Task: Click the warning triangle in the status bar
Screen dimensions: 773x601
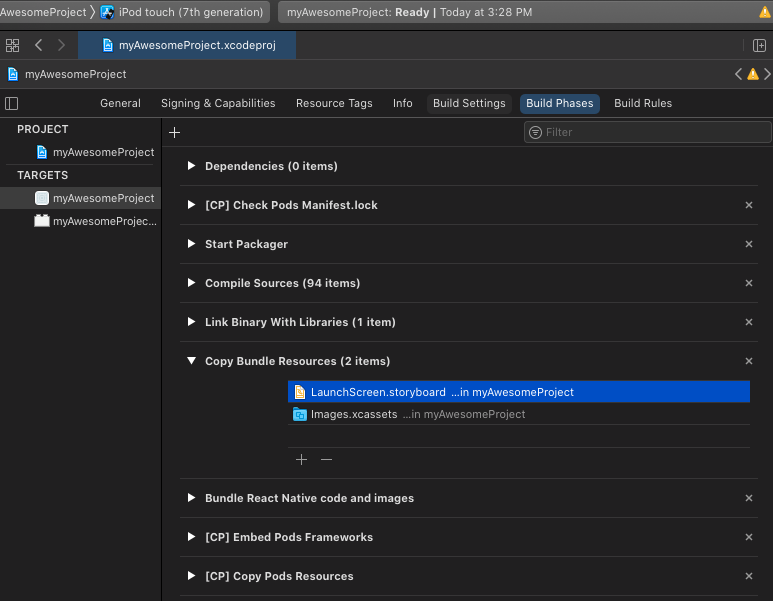Action: [765, 12]
